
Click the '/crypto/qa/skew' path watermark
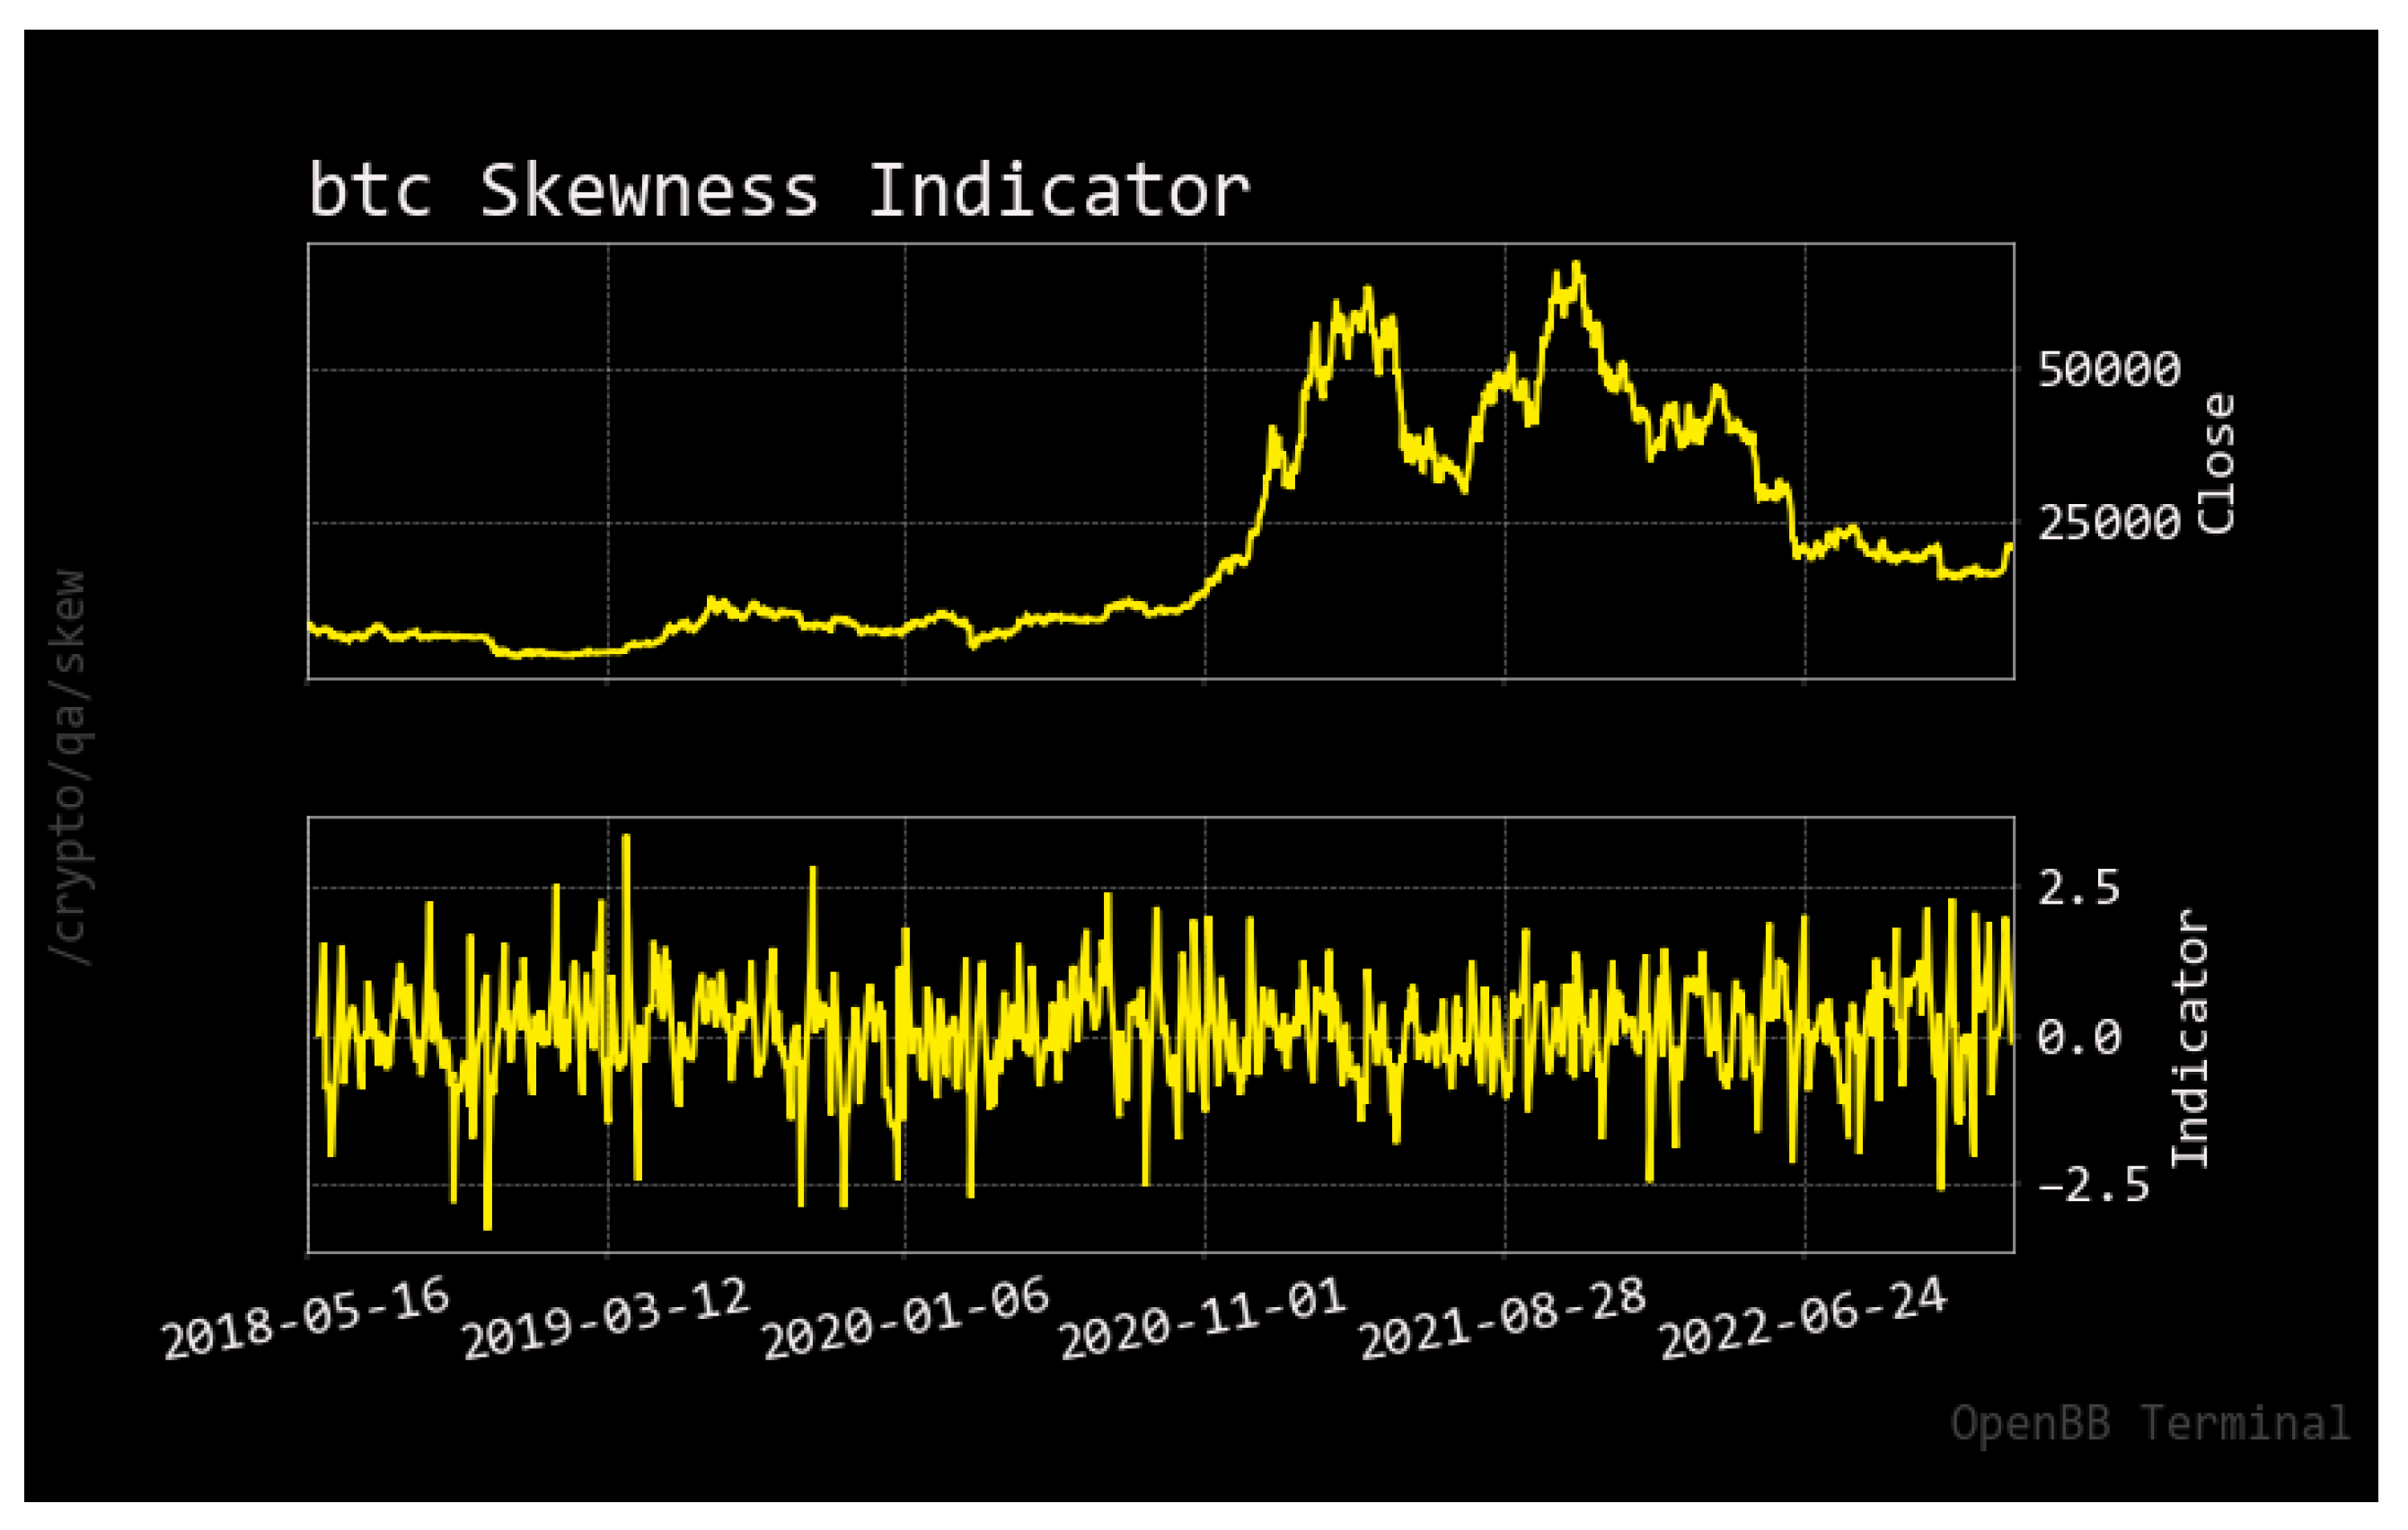point(70,768)
